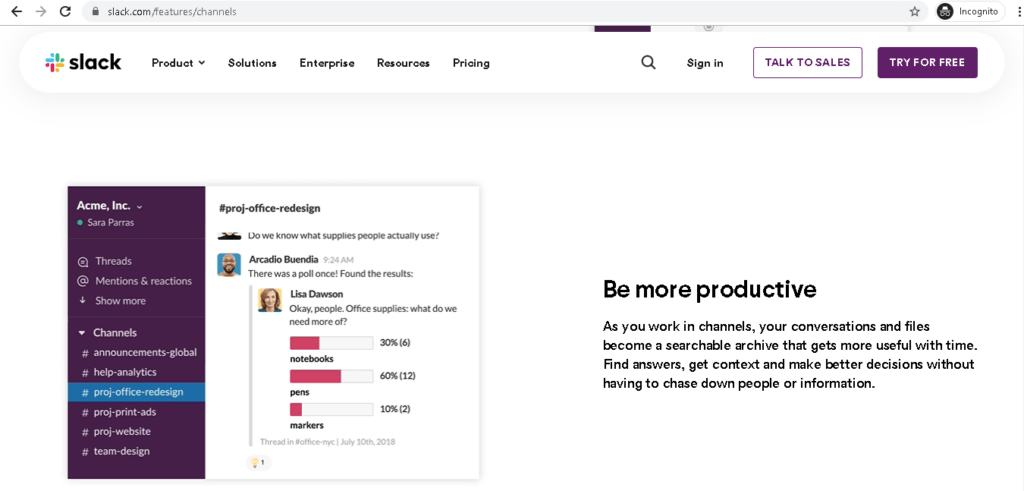
Task: Click 'Do we know what supplies' message
Action: (344, 235)
